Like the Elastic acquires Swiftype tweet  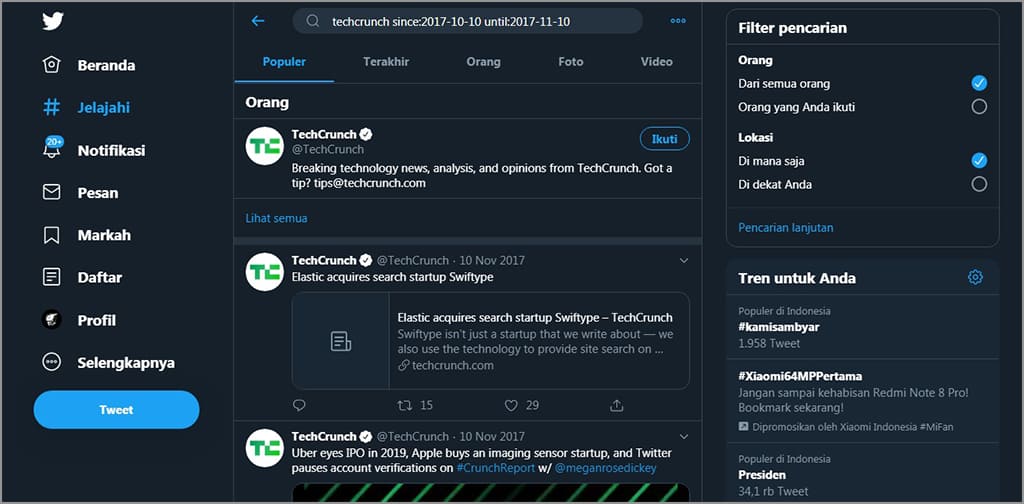tap(511, 405)
